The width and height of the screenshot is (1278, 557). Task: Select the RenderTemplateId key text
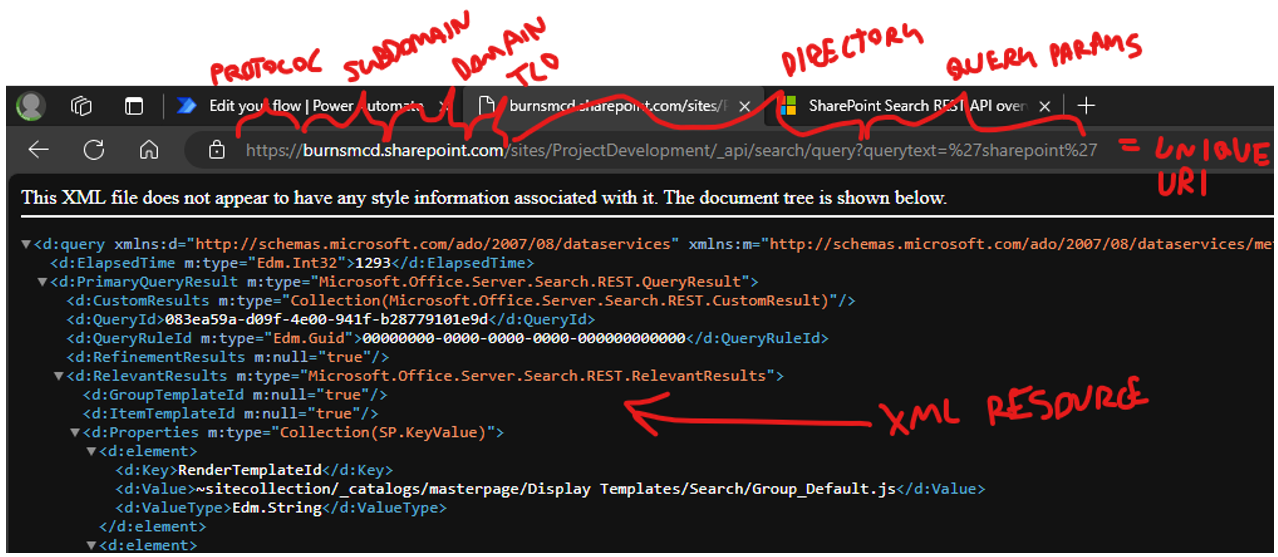coord(250,470)
